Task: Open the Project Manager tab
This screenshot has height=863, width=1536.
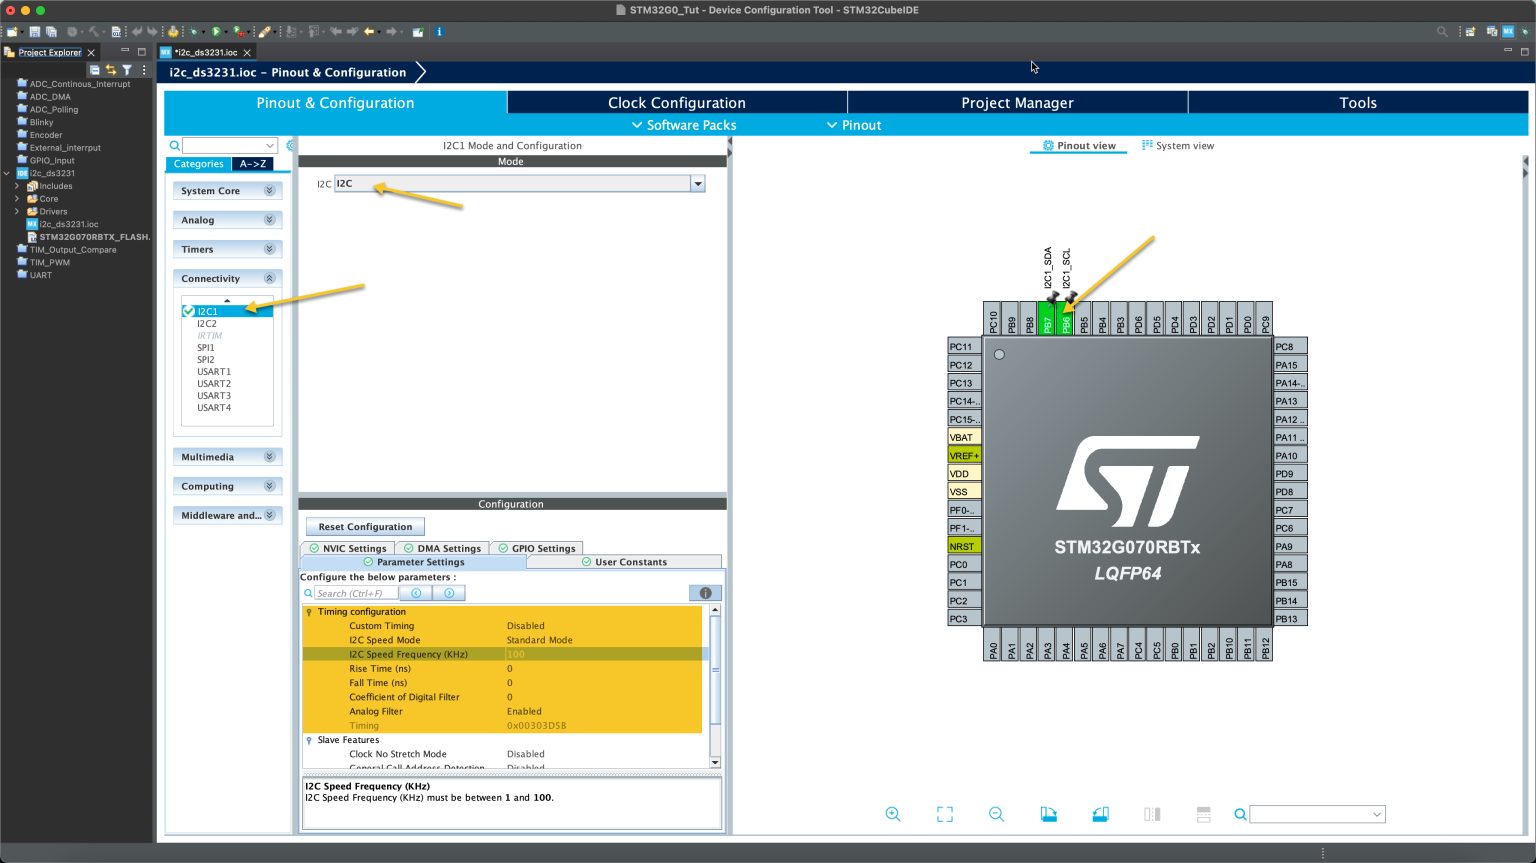Action: pos(1016,102)
